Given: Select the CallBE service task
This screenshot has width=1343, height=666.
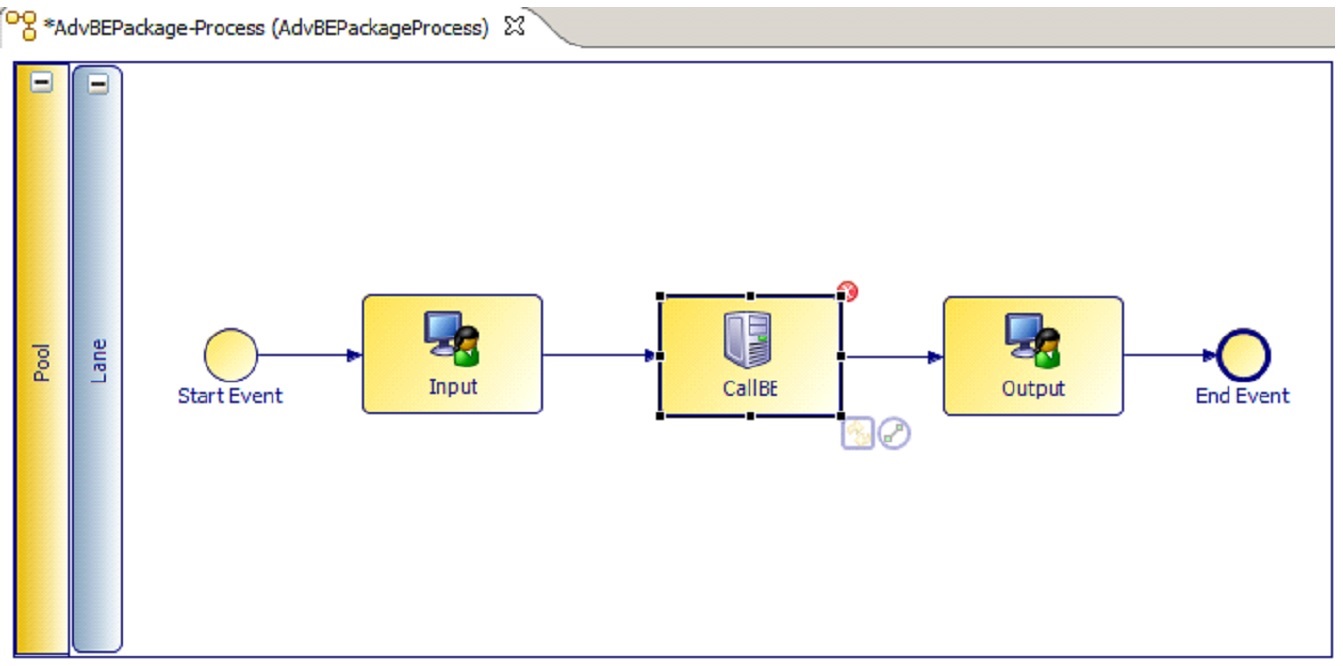Looking at the screenshot, I should 750,356.
